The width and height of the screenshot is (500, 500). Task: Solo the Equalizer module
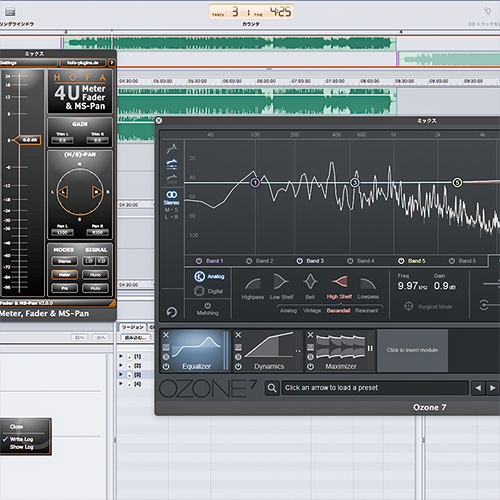coord(166,357)
